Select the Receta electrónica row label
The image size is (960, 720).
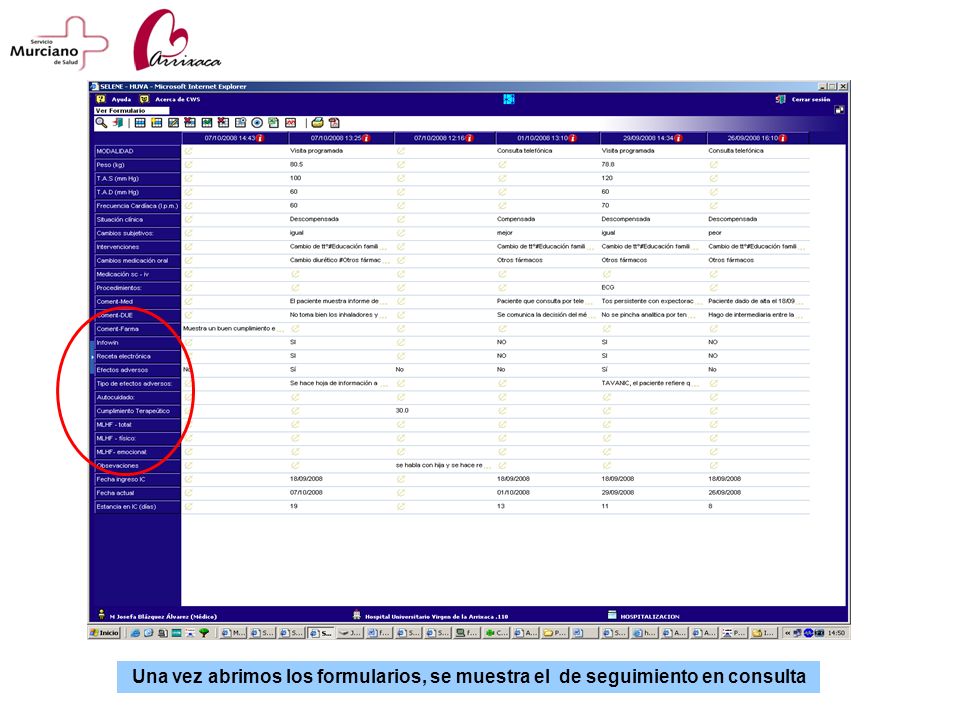point(137,356)
